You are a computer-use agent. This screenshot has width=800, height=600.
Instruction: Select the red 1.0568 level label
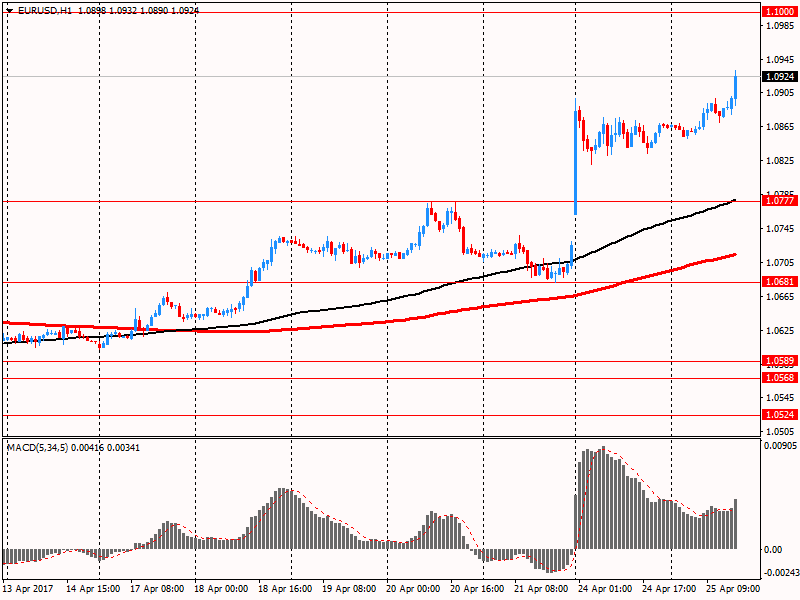(780, 378)
